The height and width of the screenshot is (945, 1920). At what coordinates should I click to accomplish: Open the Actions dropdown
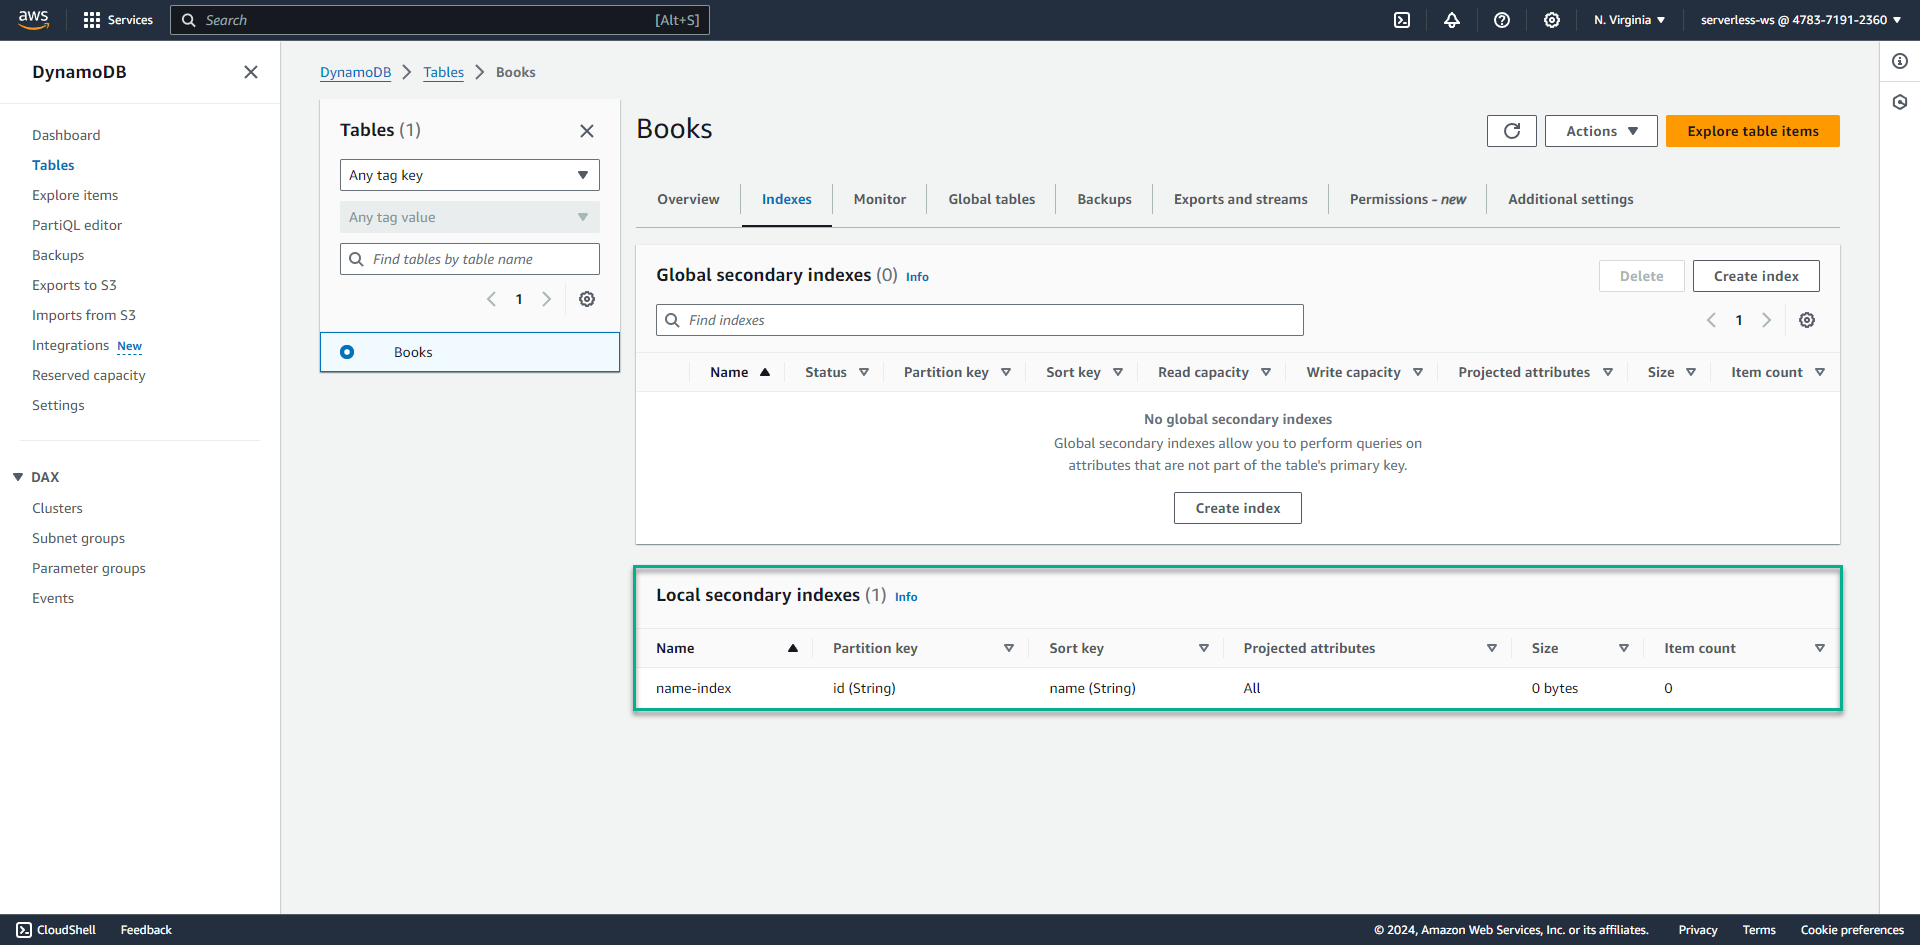point(1601,131)
